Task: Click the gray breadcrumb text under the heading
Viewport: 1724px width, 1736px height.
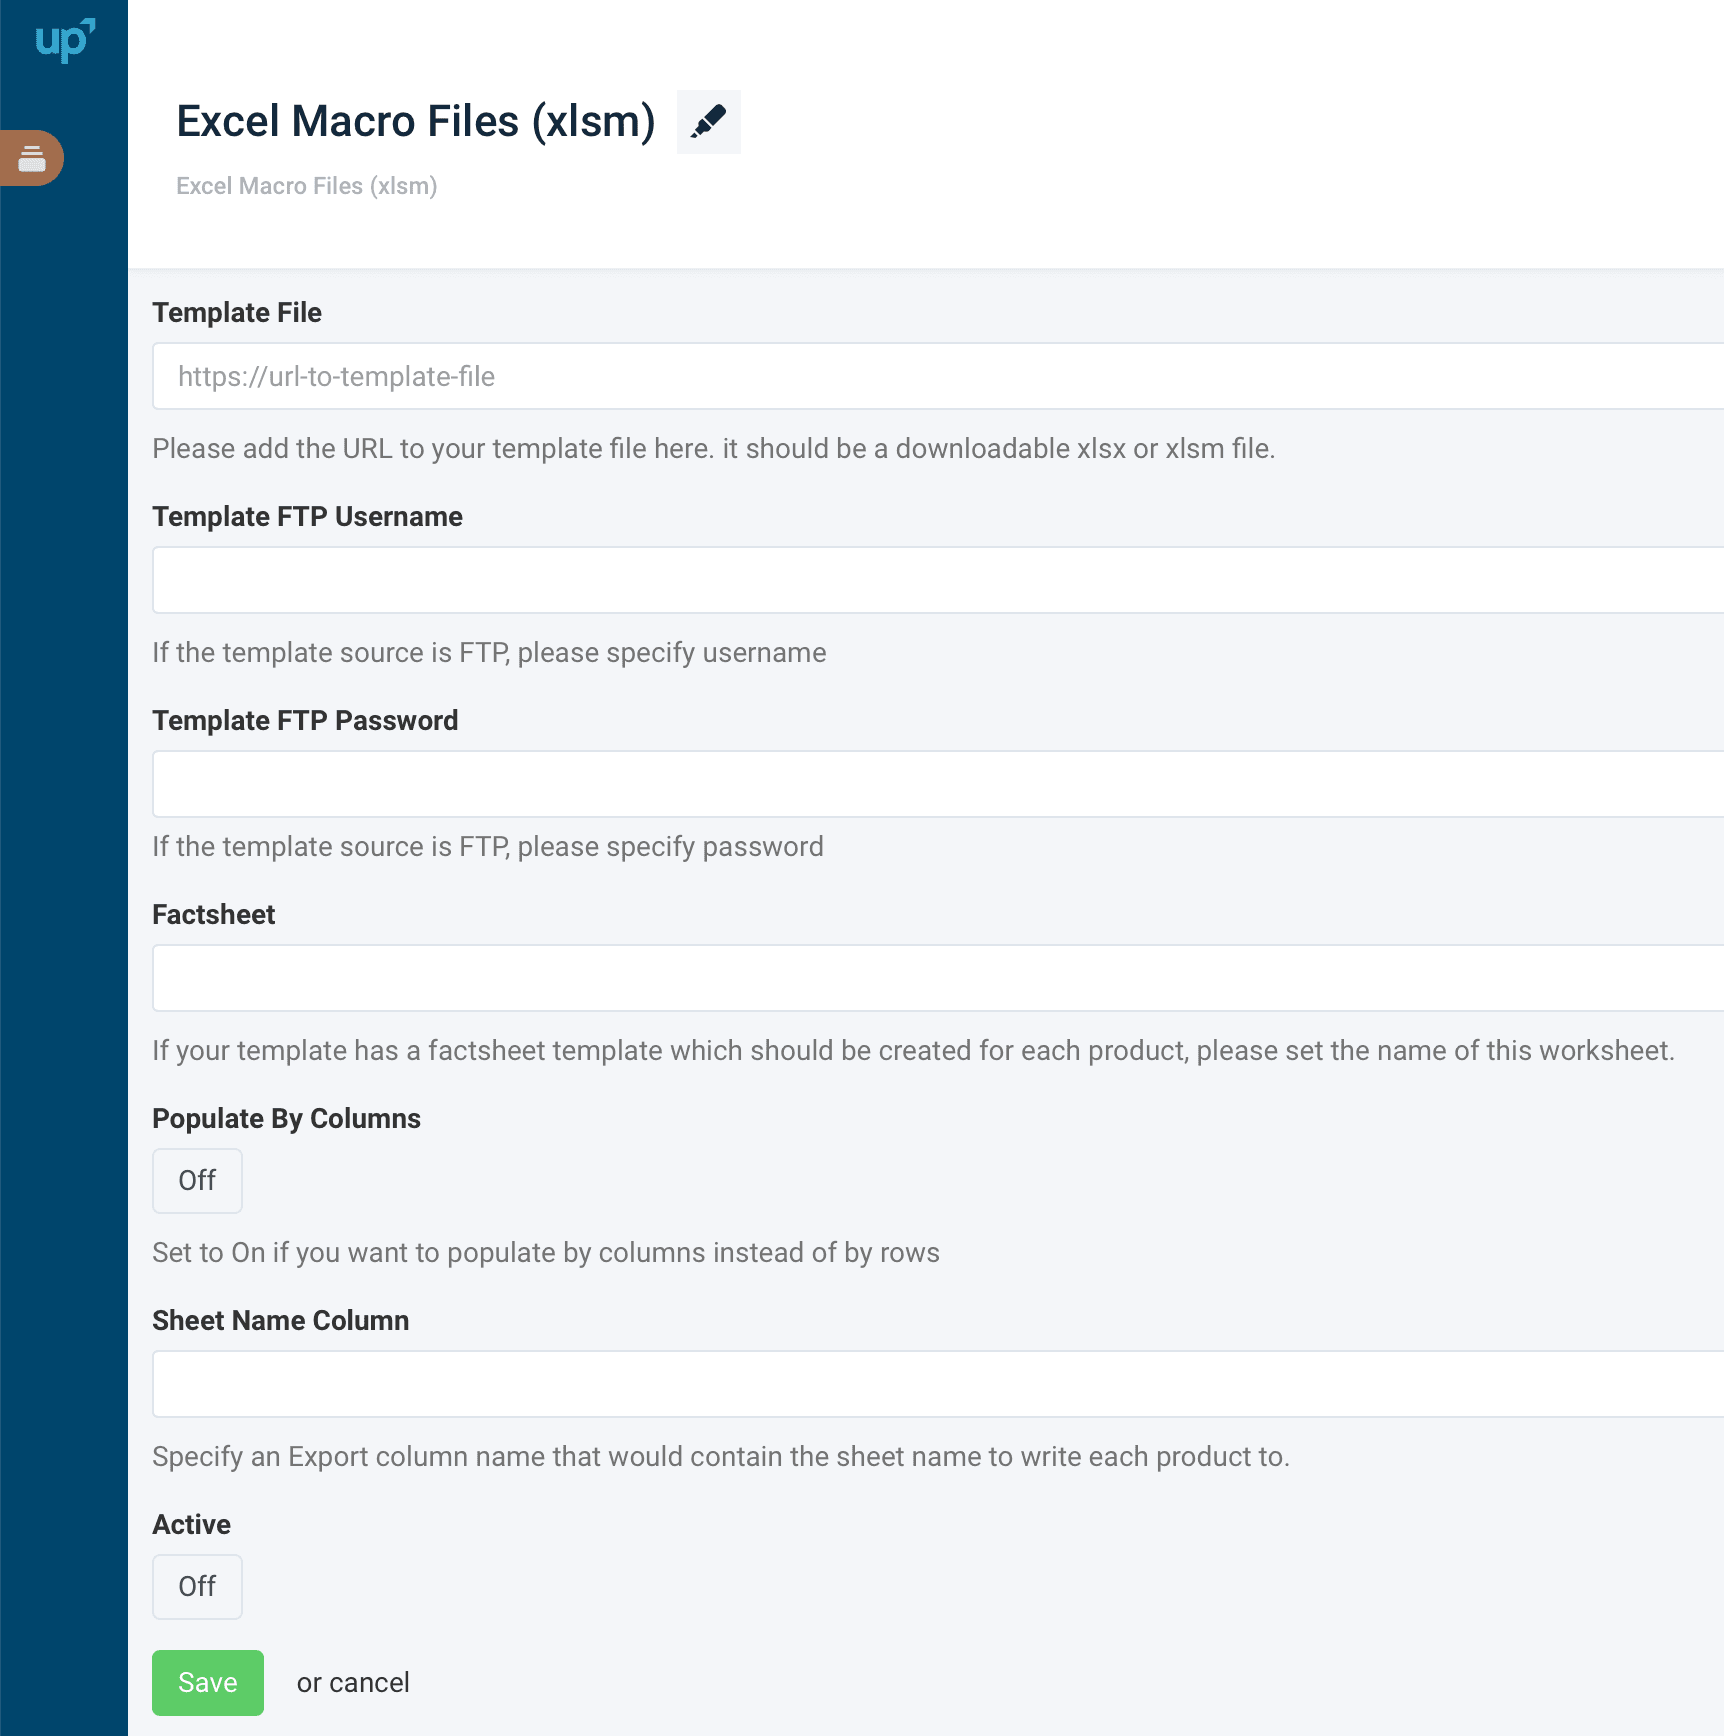Action: pos(306,186)
